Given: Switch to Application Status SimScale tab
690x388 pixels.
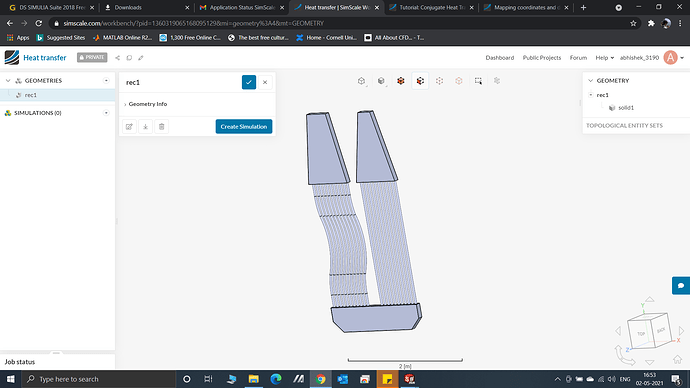Looking at the screenshot, I should (242, 7).
